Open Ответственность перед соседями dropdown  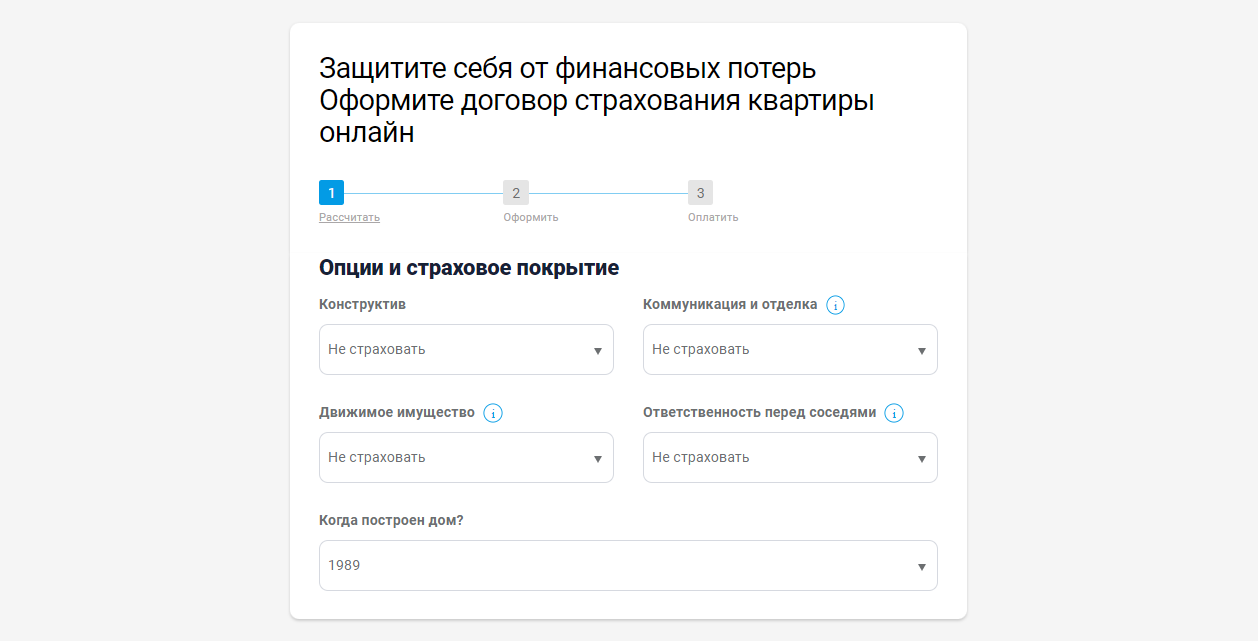click(790, 458)
